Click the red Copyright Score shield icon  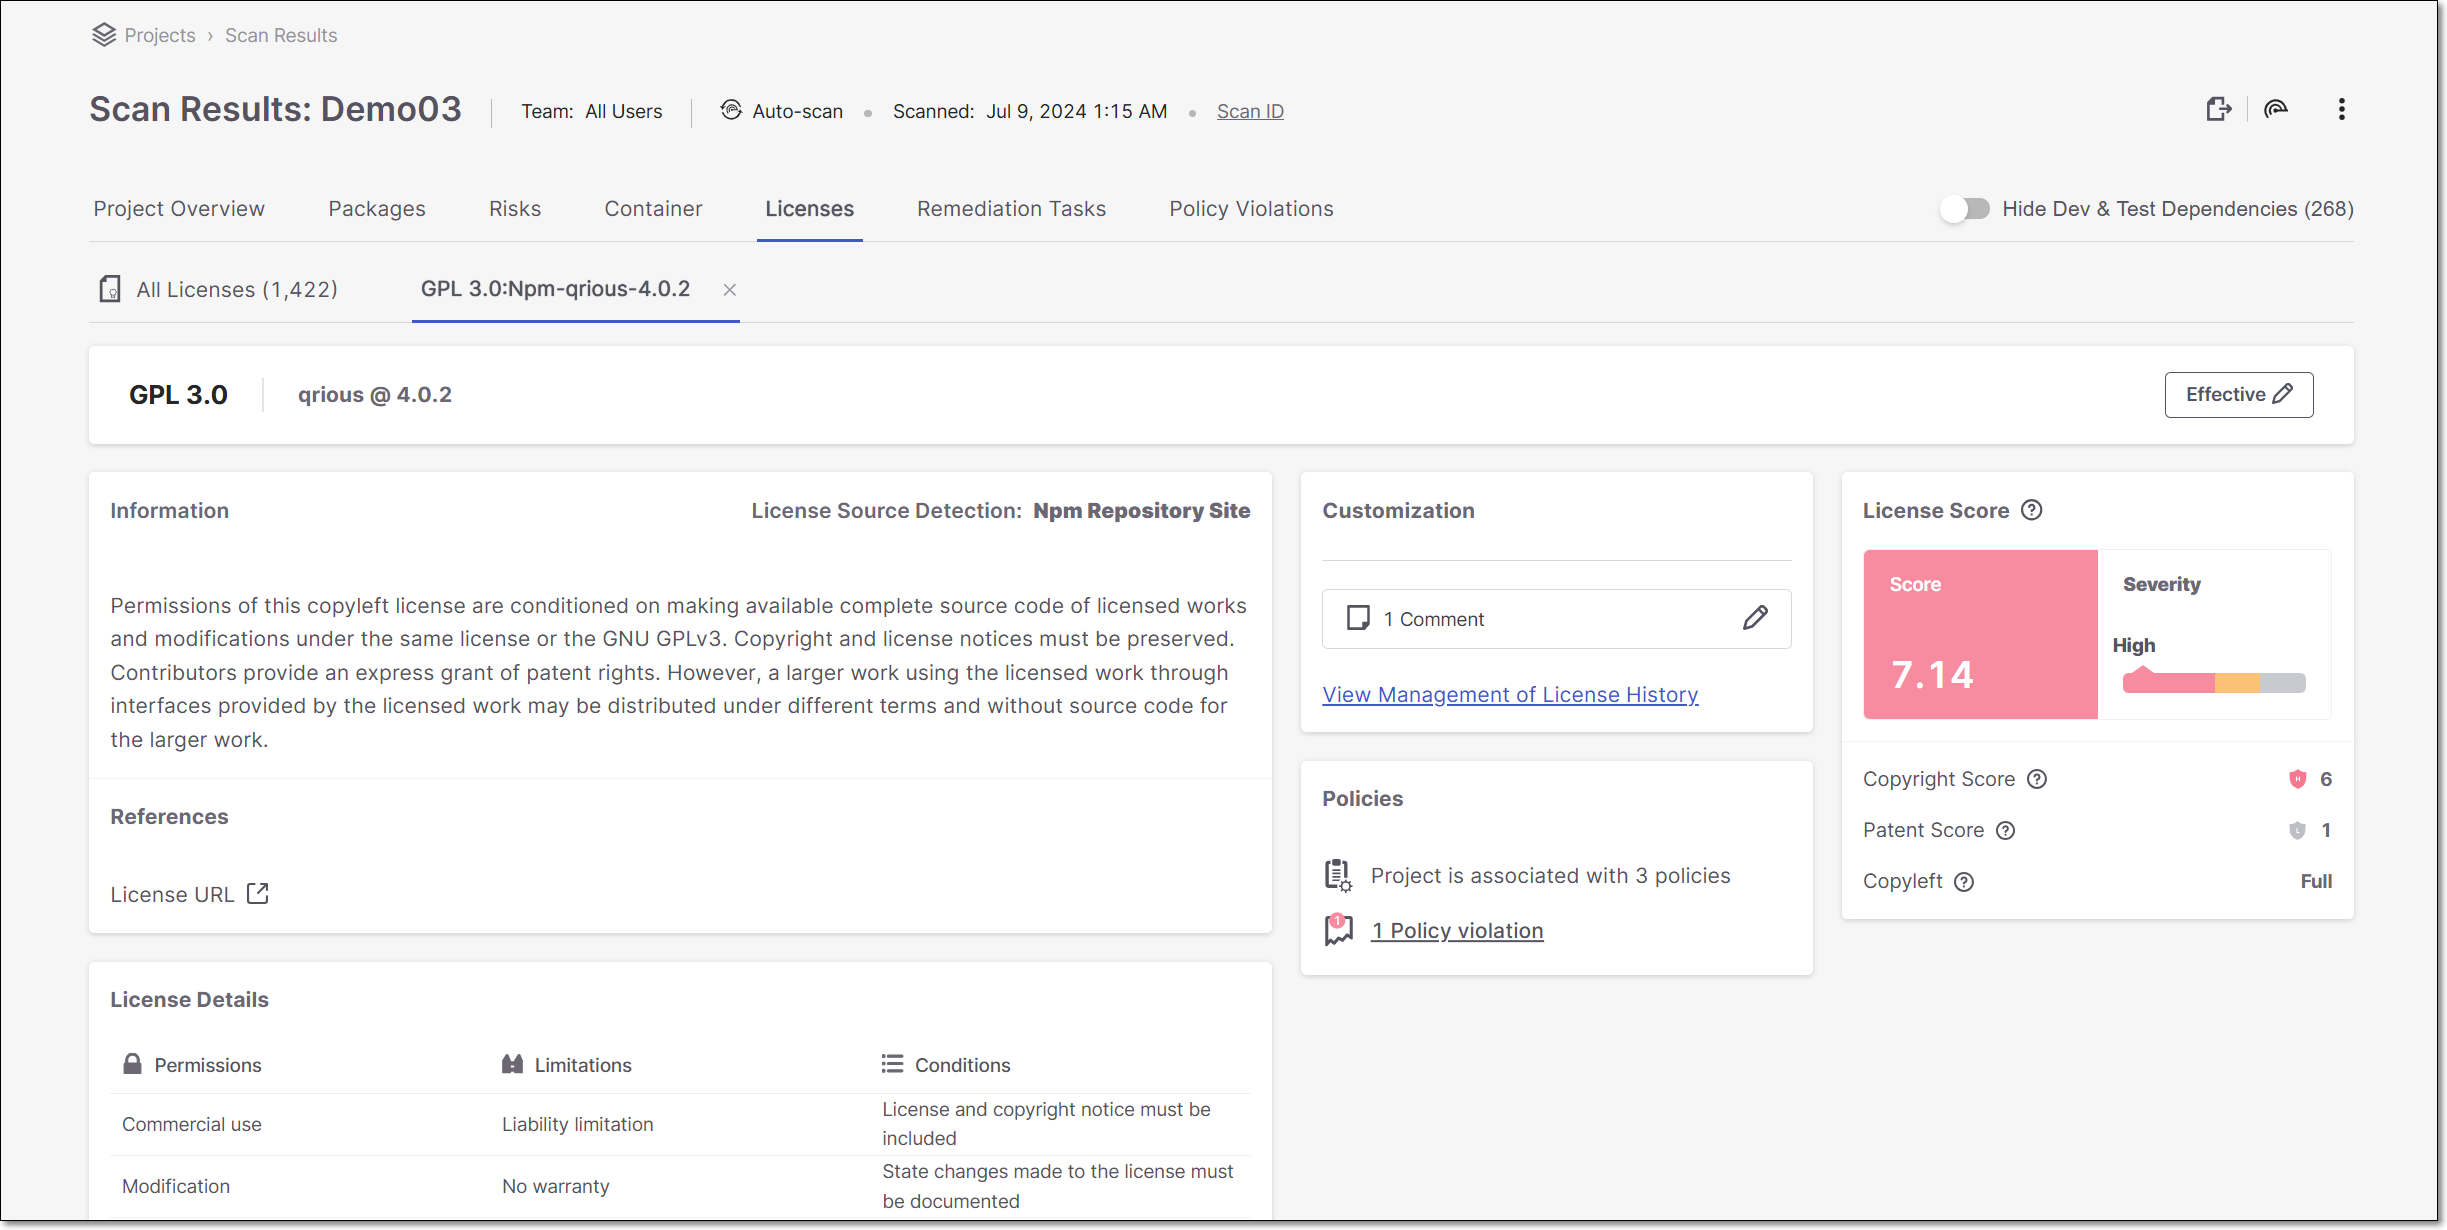coord(2297,779)
